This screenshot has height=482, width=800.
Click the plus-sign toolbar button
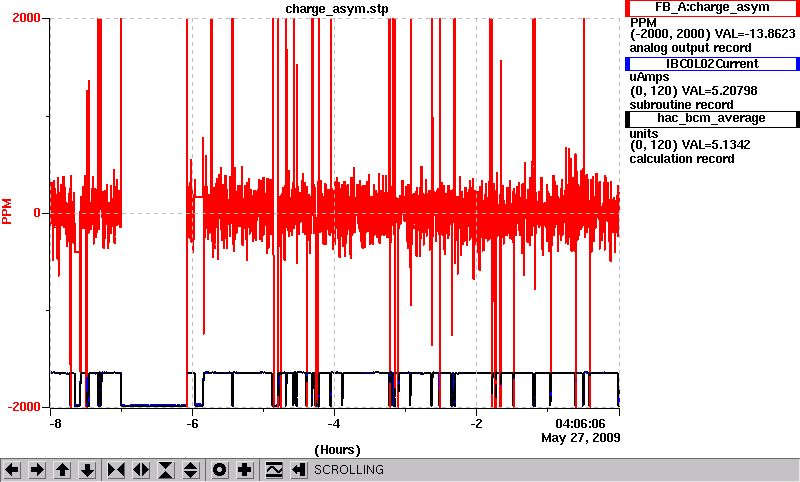point(245,470)
